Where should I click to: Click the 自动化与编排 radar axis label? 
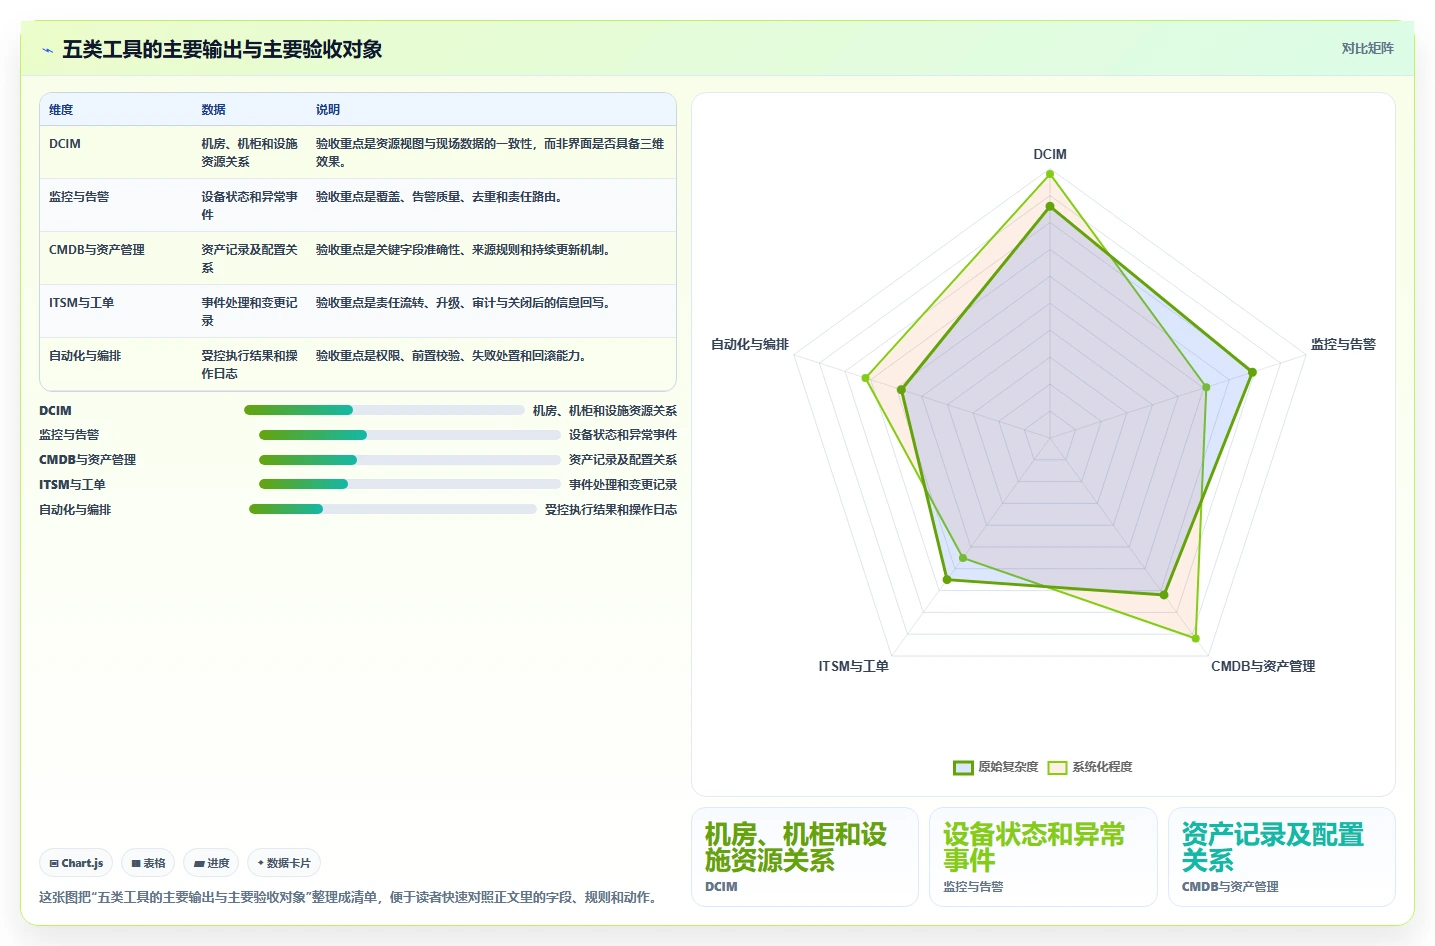tap(750, 345)
